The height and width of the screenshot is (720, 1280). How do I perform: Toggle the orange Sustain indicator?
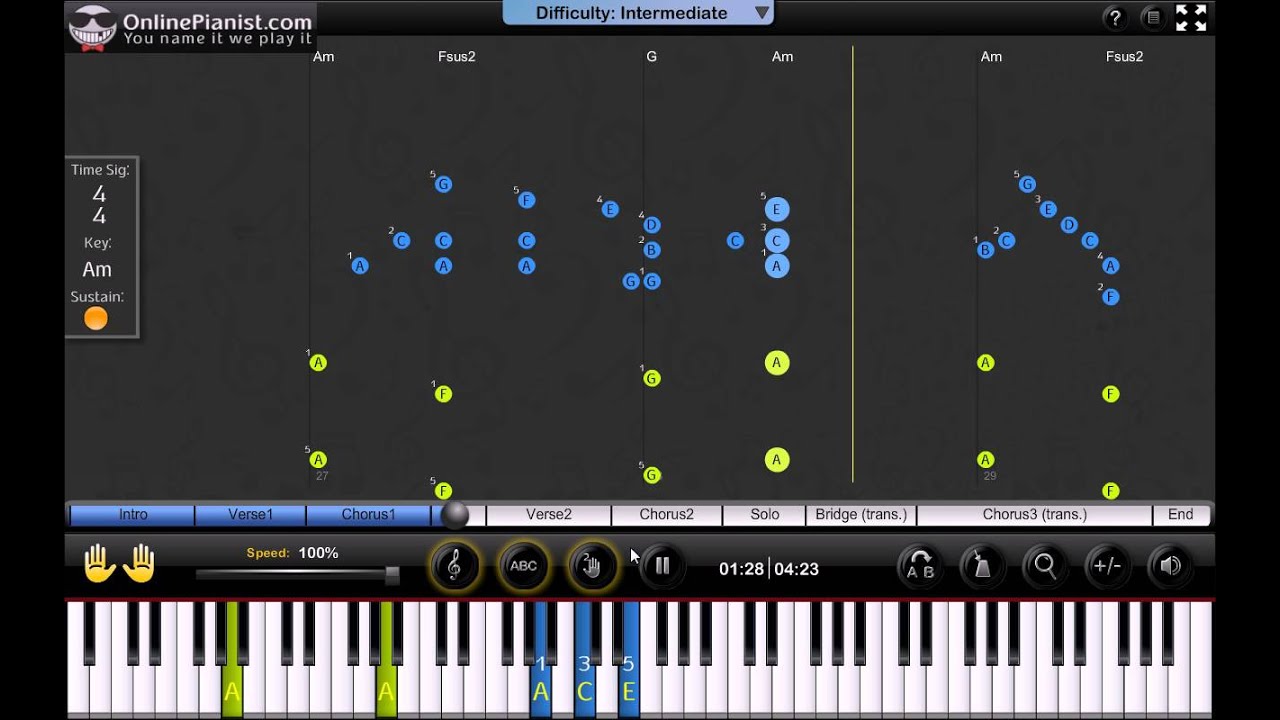point(96,318)
